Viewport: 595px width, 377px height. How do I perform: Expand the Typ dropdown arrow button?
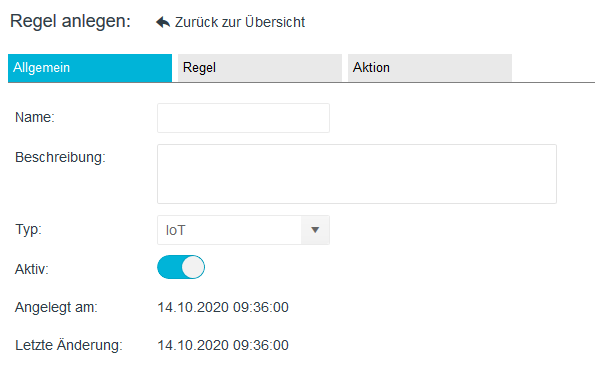pos(315,230)
